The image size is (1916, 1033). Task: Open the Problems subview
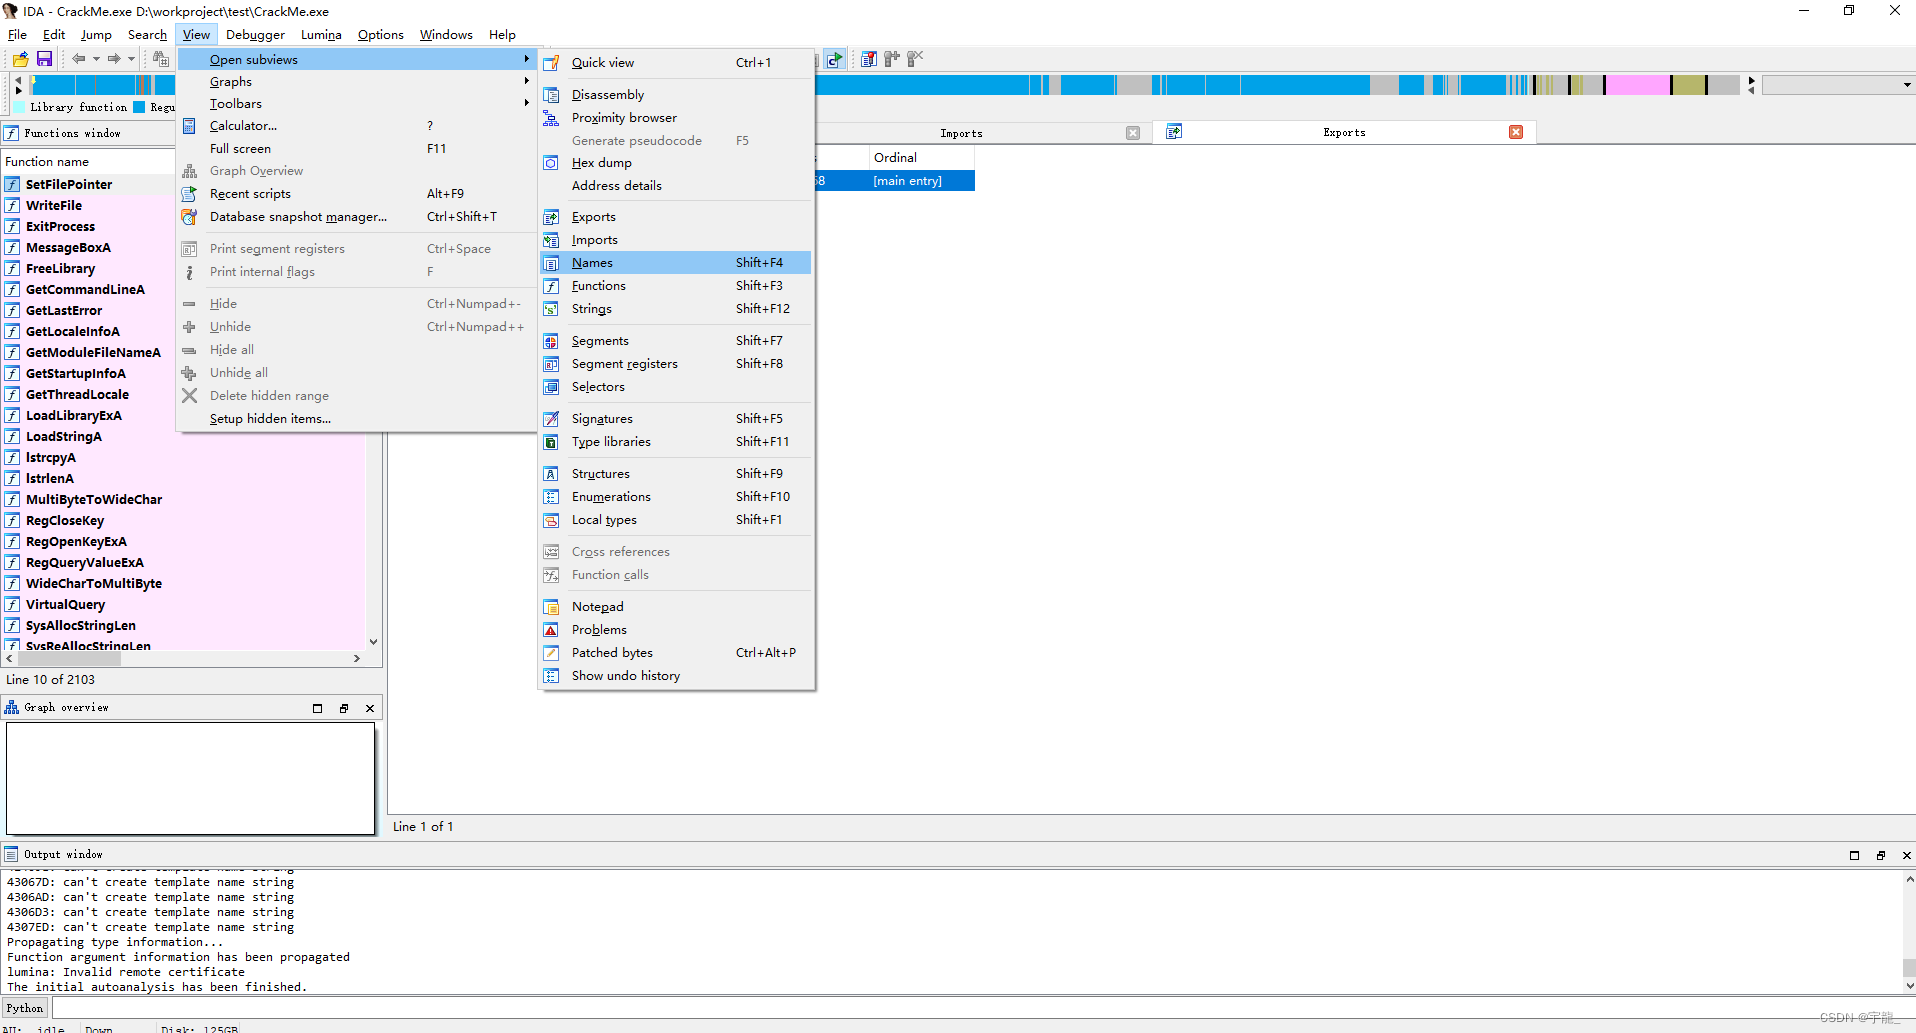(x=676, y=630)
